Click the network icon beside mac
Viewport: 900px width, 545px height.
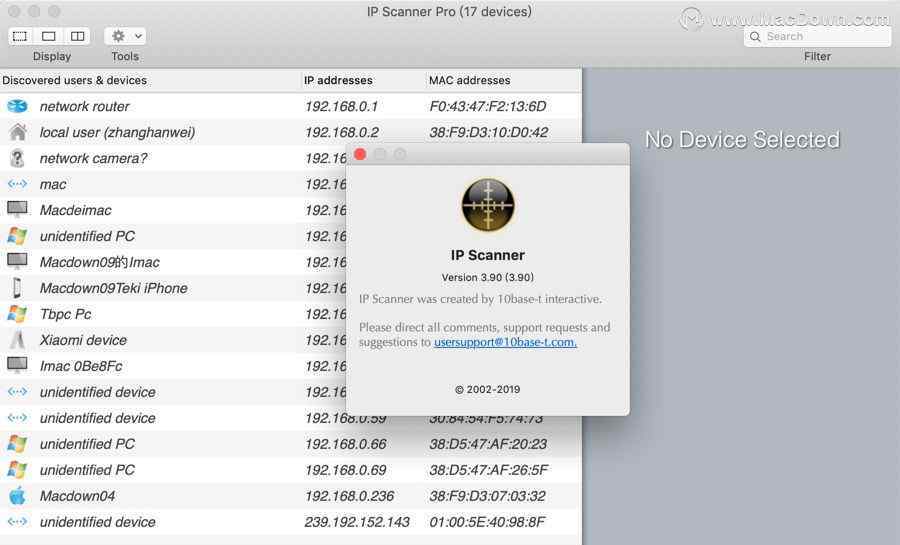[x=17, y=184]
